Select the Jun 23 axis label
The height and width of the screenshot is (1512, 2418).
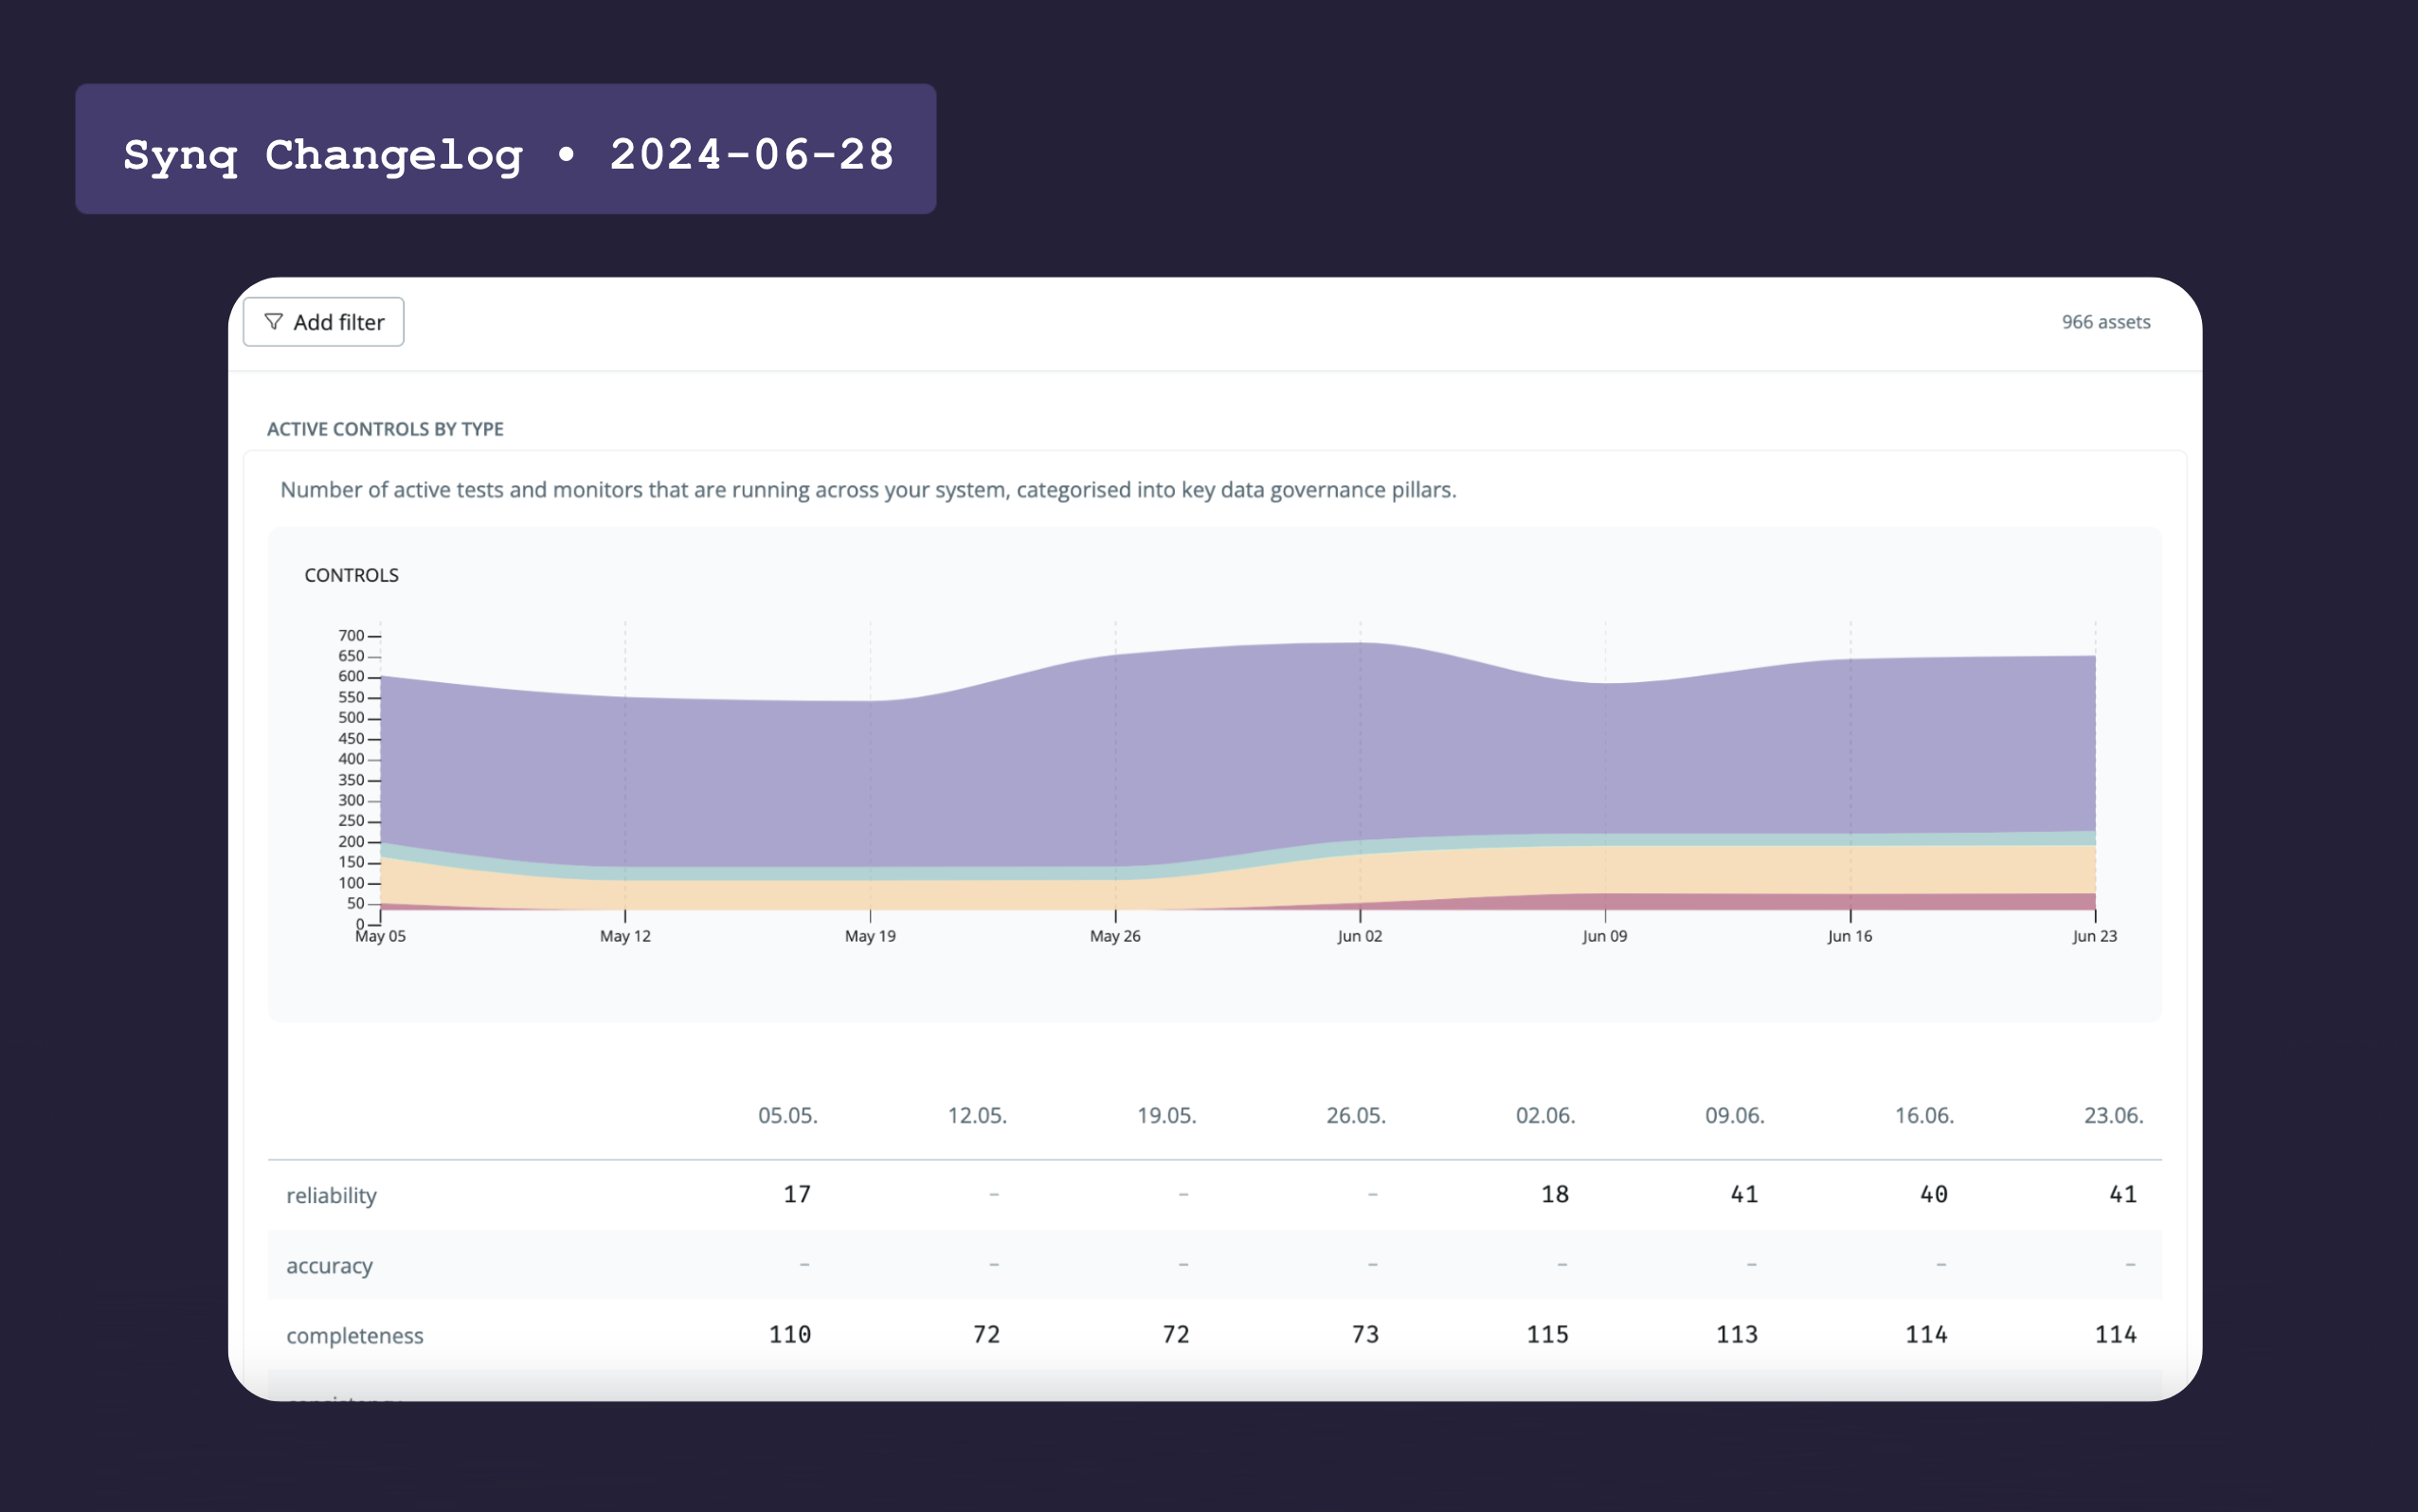(x=2094, y=936)
